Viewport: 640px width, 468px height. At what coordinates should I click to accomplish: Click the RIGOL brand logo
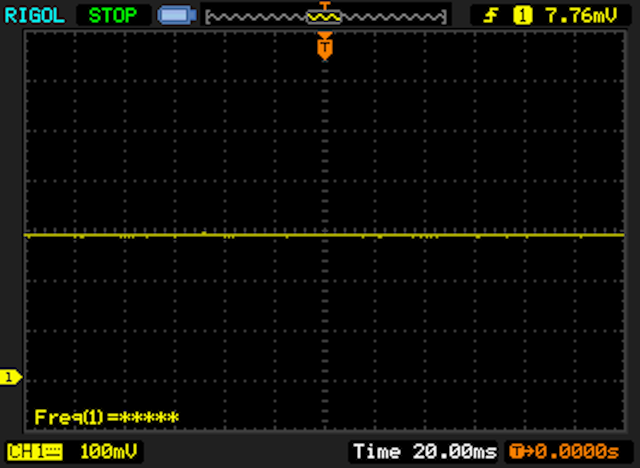click(34, 16)
